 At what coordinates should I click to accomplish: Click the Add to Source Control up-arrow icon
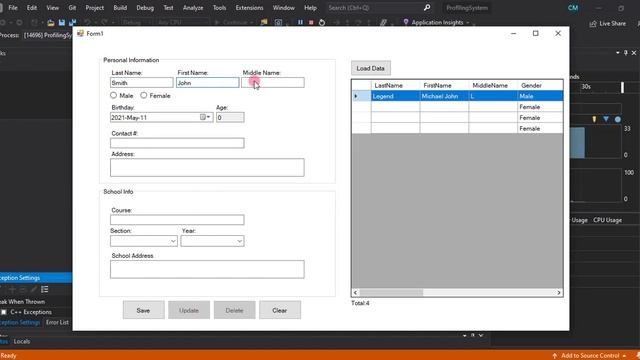pos(554,356)
